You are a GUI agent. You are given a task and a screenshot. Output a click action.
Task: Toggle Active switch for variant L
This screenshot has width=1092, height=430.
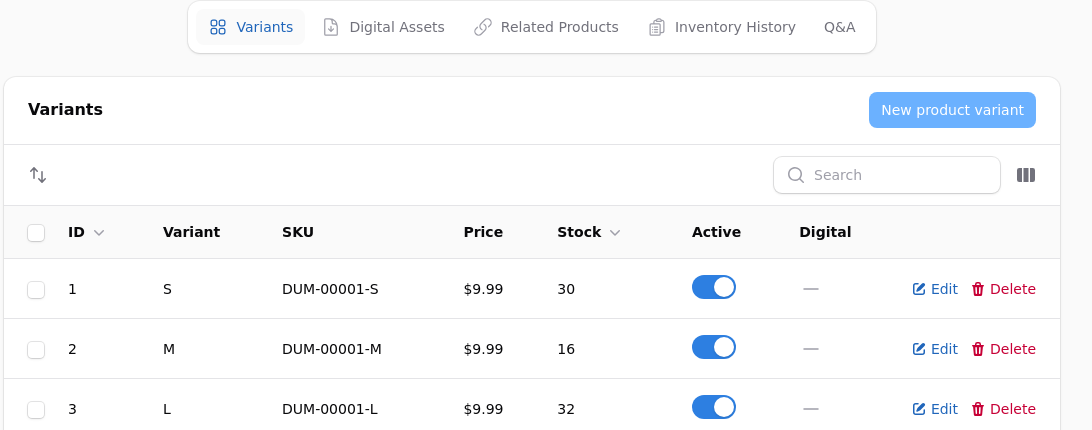click(714, 407)
